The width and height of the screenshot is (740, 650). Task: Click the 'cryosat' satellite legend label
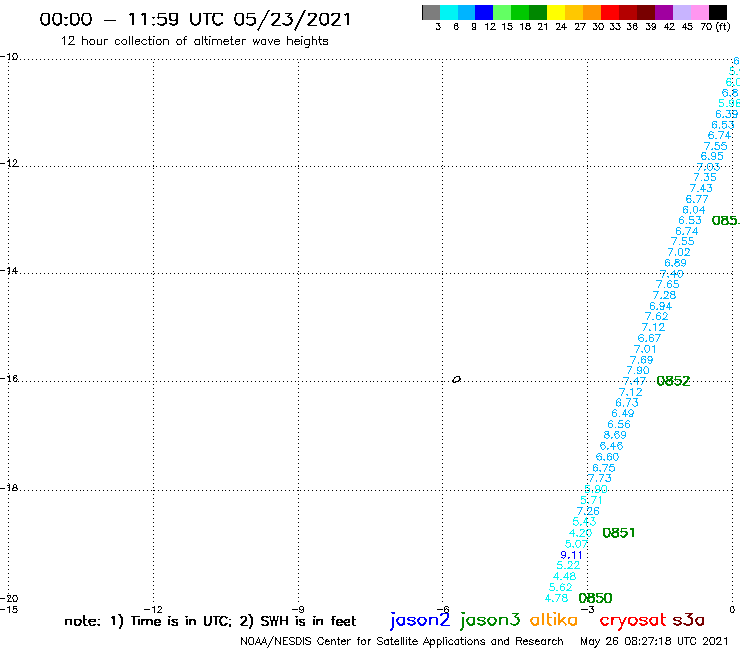pyautogui.click(x=633, y=620)
